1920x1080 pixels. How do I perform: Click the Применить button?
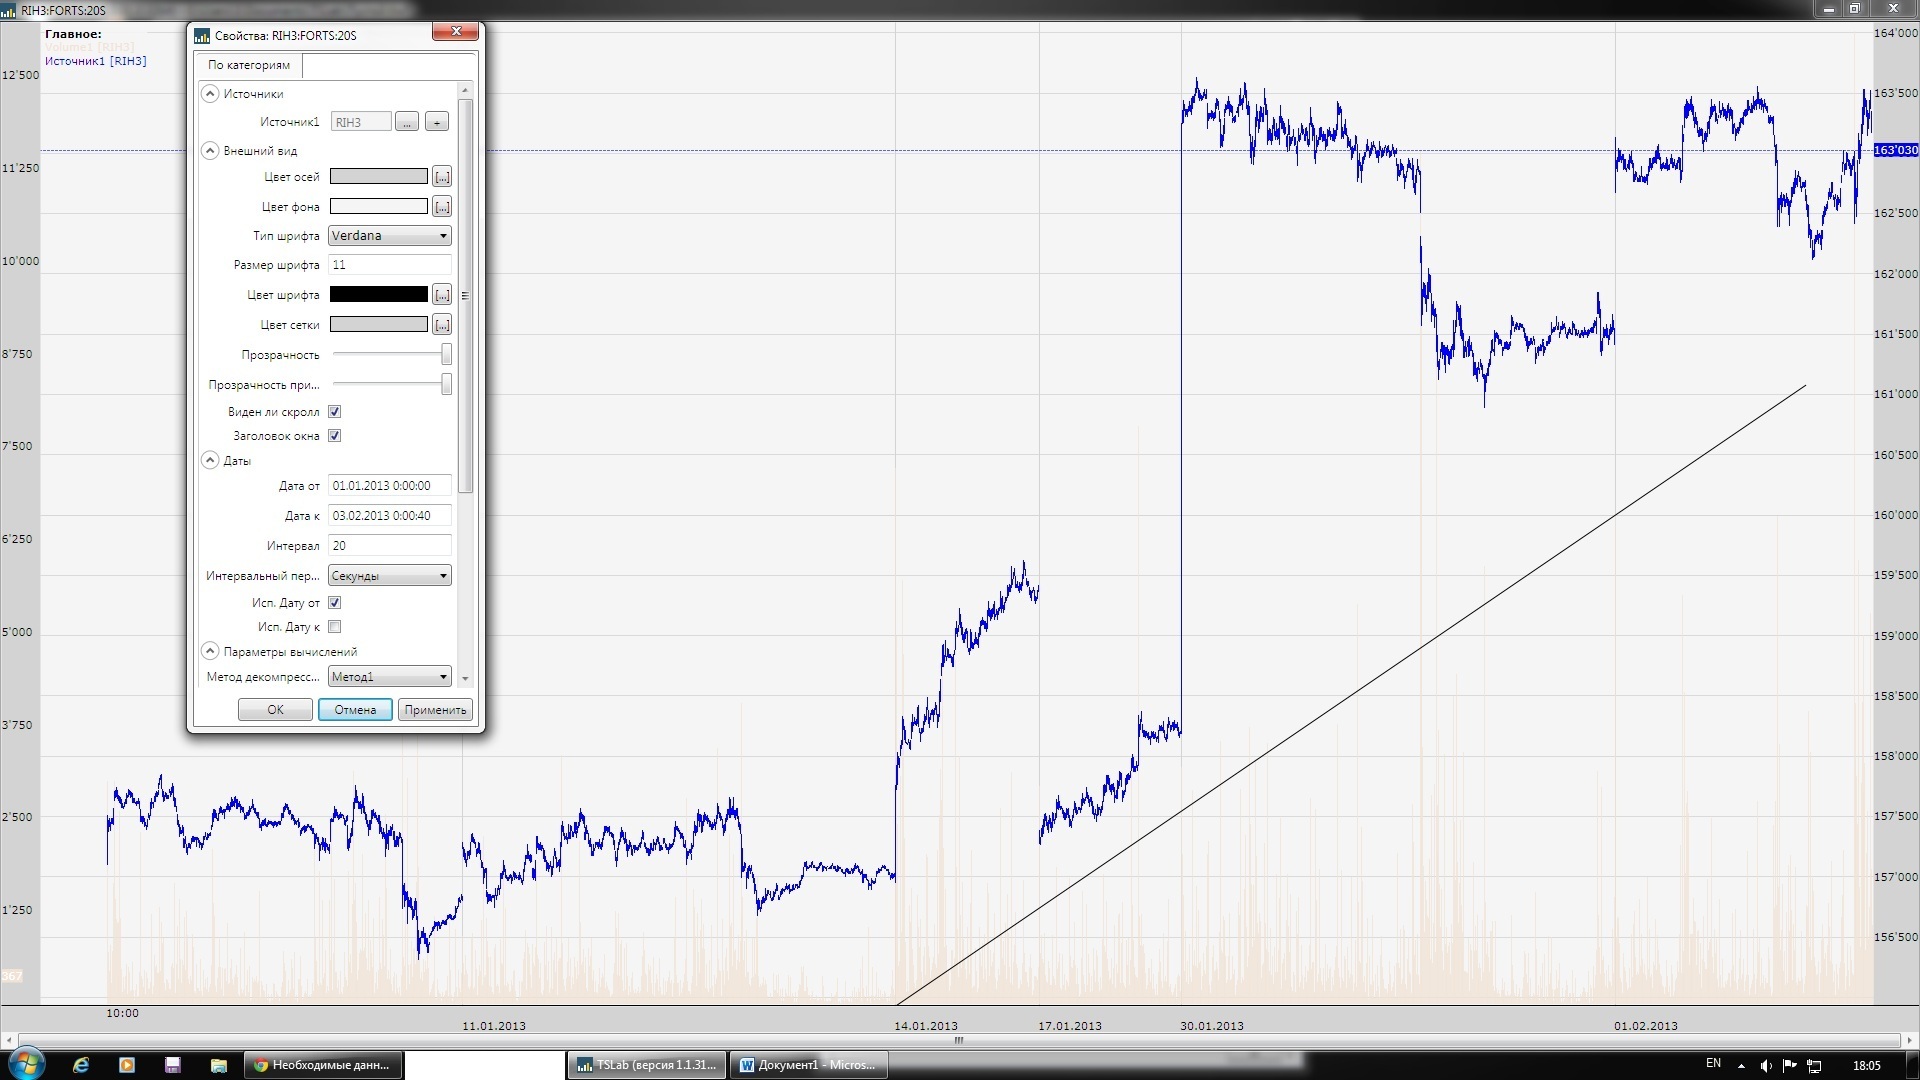coord(435,710)
